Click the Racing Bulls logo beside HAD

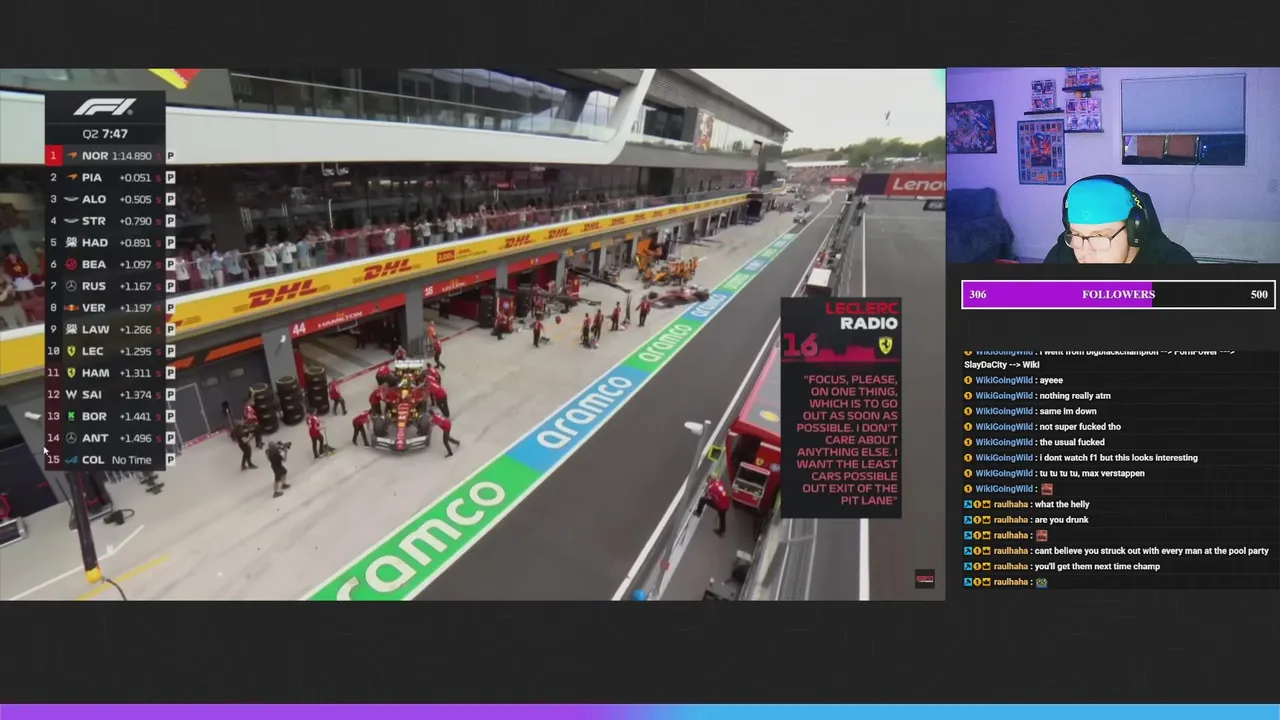(71, 243)
